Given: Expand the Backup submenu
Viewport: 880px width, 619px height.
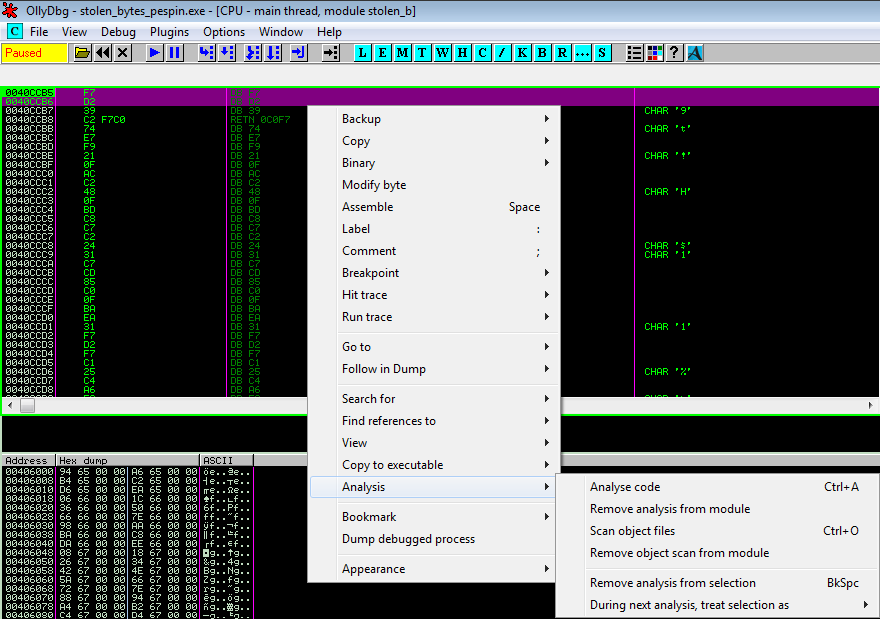Looking at the screenshot, I should (435, 119).
